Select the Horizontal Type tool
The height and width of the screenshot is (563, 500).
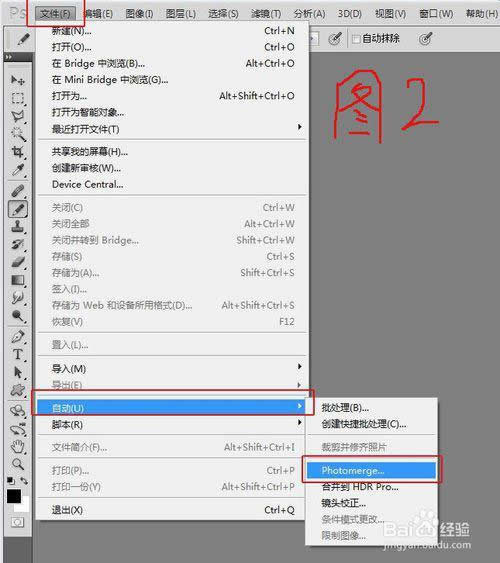click(17, 354)
